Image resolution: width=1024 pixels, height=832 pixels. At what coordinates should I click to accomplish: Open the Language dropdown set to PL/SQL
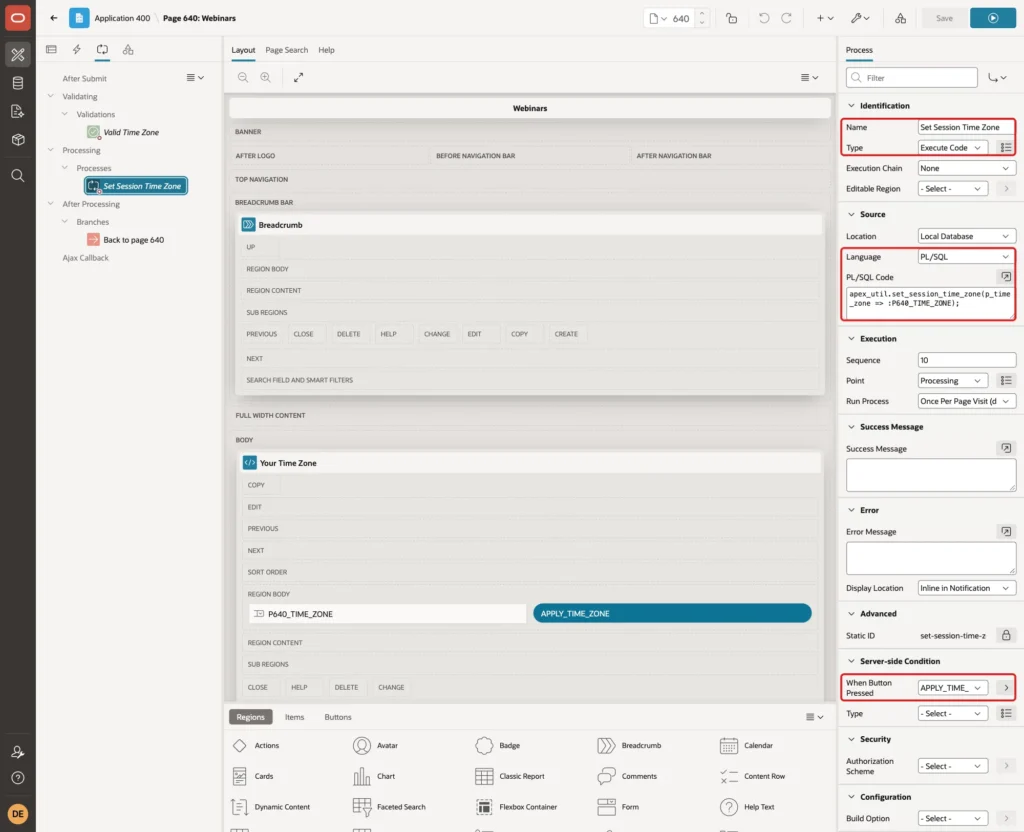click(966, 257)
